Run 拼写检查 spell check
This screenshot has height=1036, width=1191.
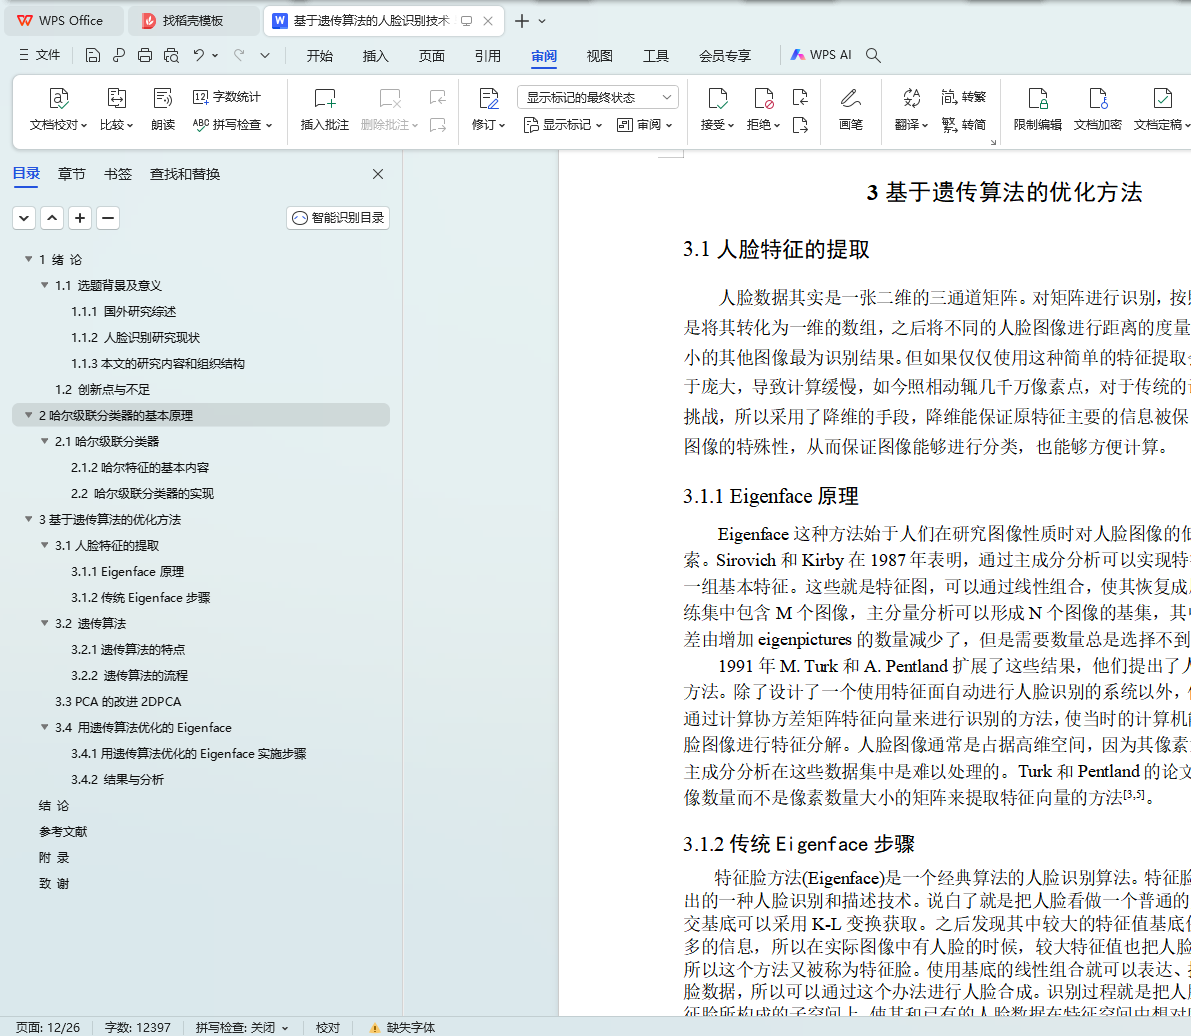232,125
